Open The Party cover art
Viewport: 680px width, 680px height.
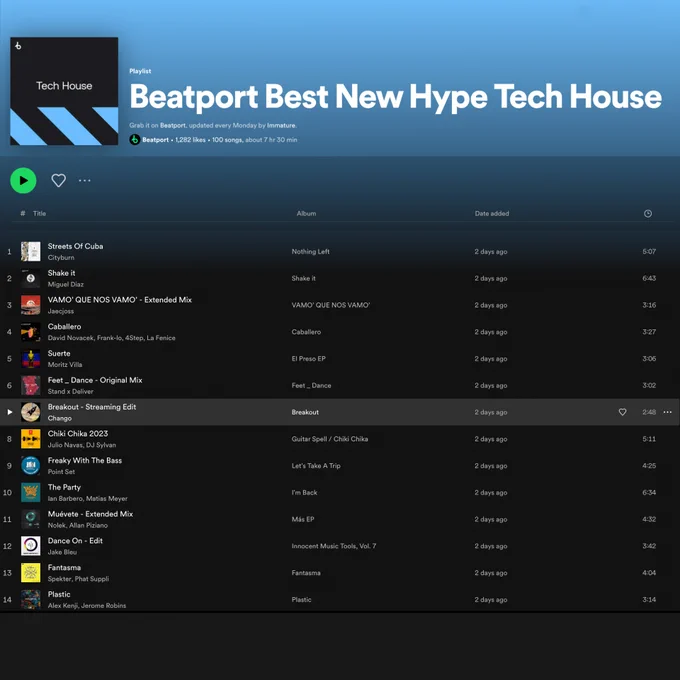[31, 493]
